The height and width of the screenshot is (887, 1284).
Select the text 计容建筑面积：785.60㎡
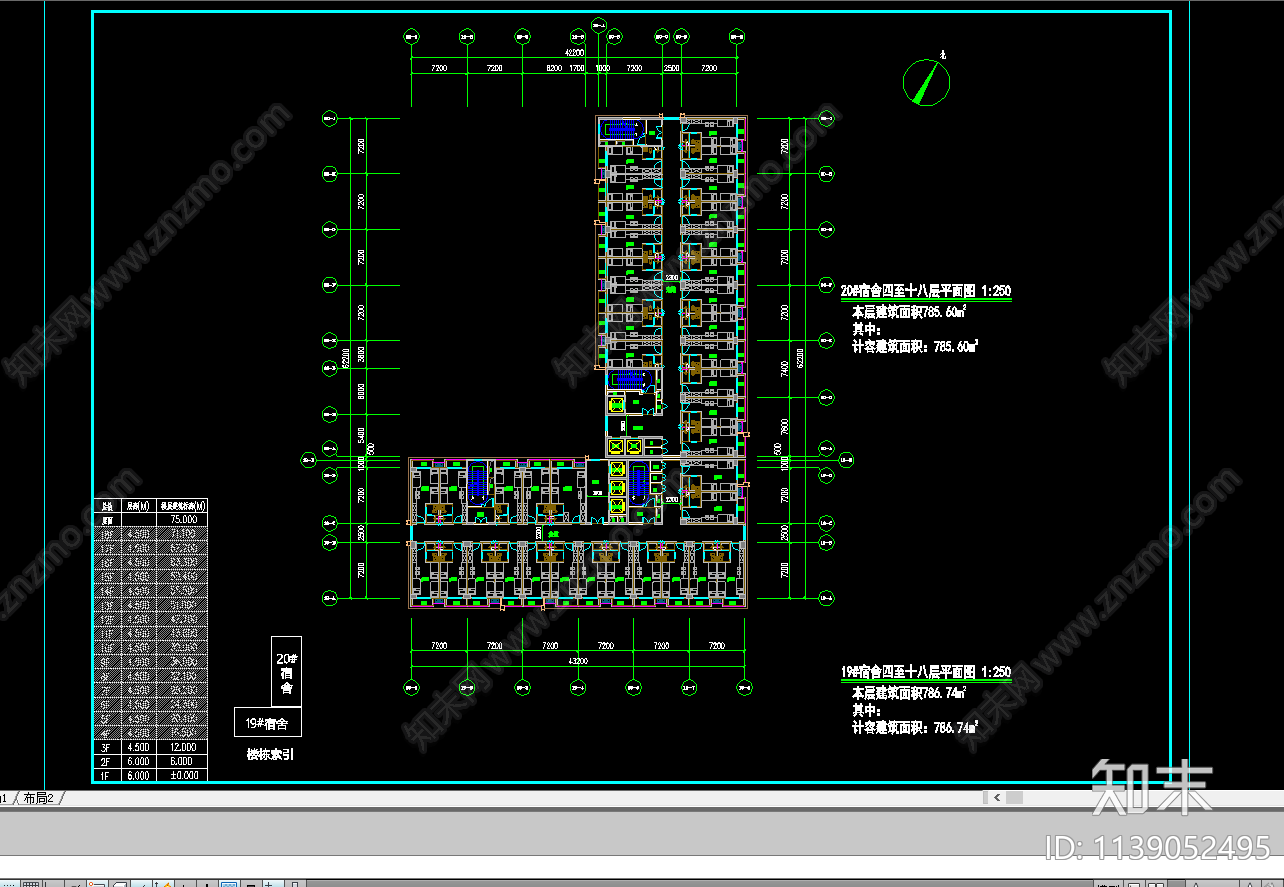914,346
